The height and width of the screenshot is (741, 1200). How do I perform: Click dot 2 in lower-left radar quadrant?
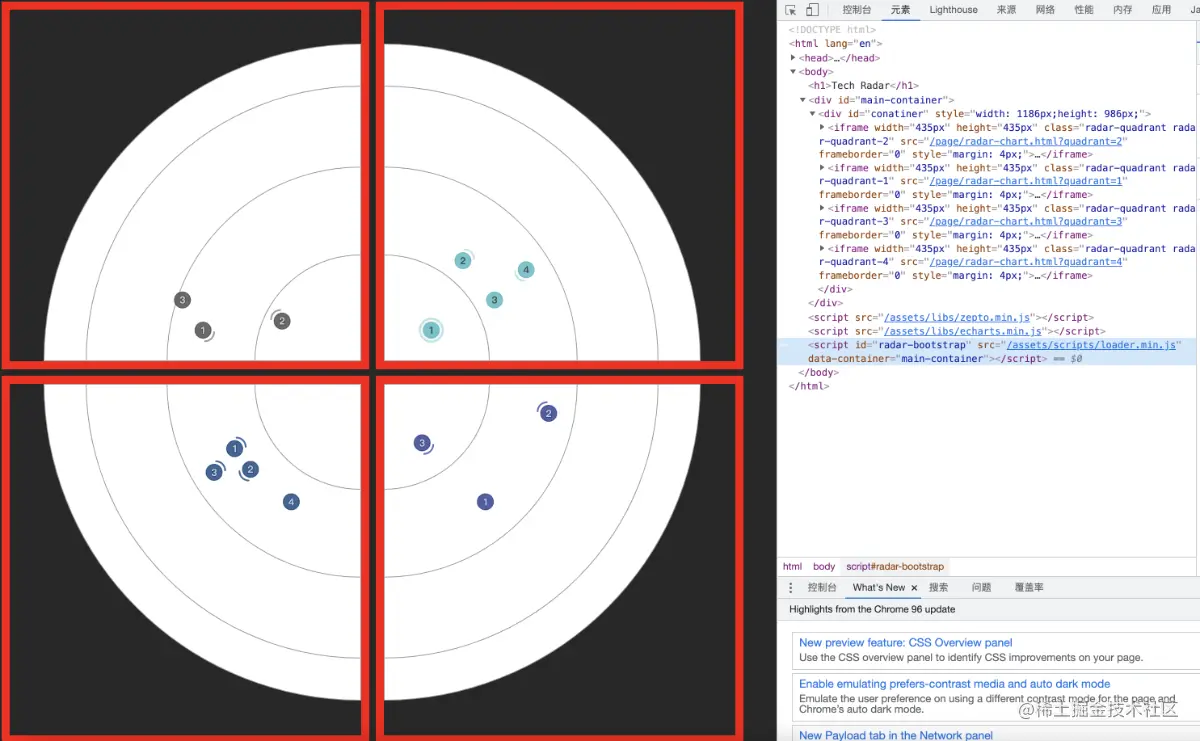(x=250, y=469)
